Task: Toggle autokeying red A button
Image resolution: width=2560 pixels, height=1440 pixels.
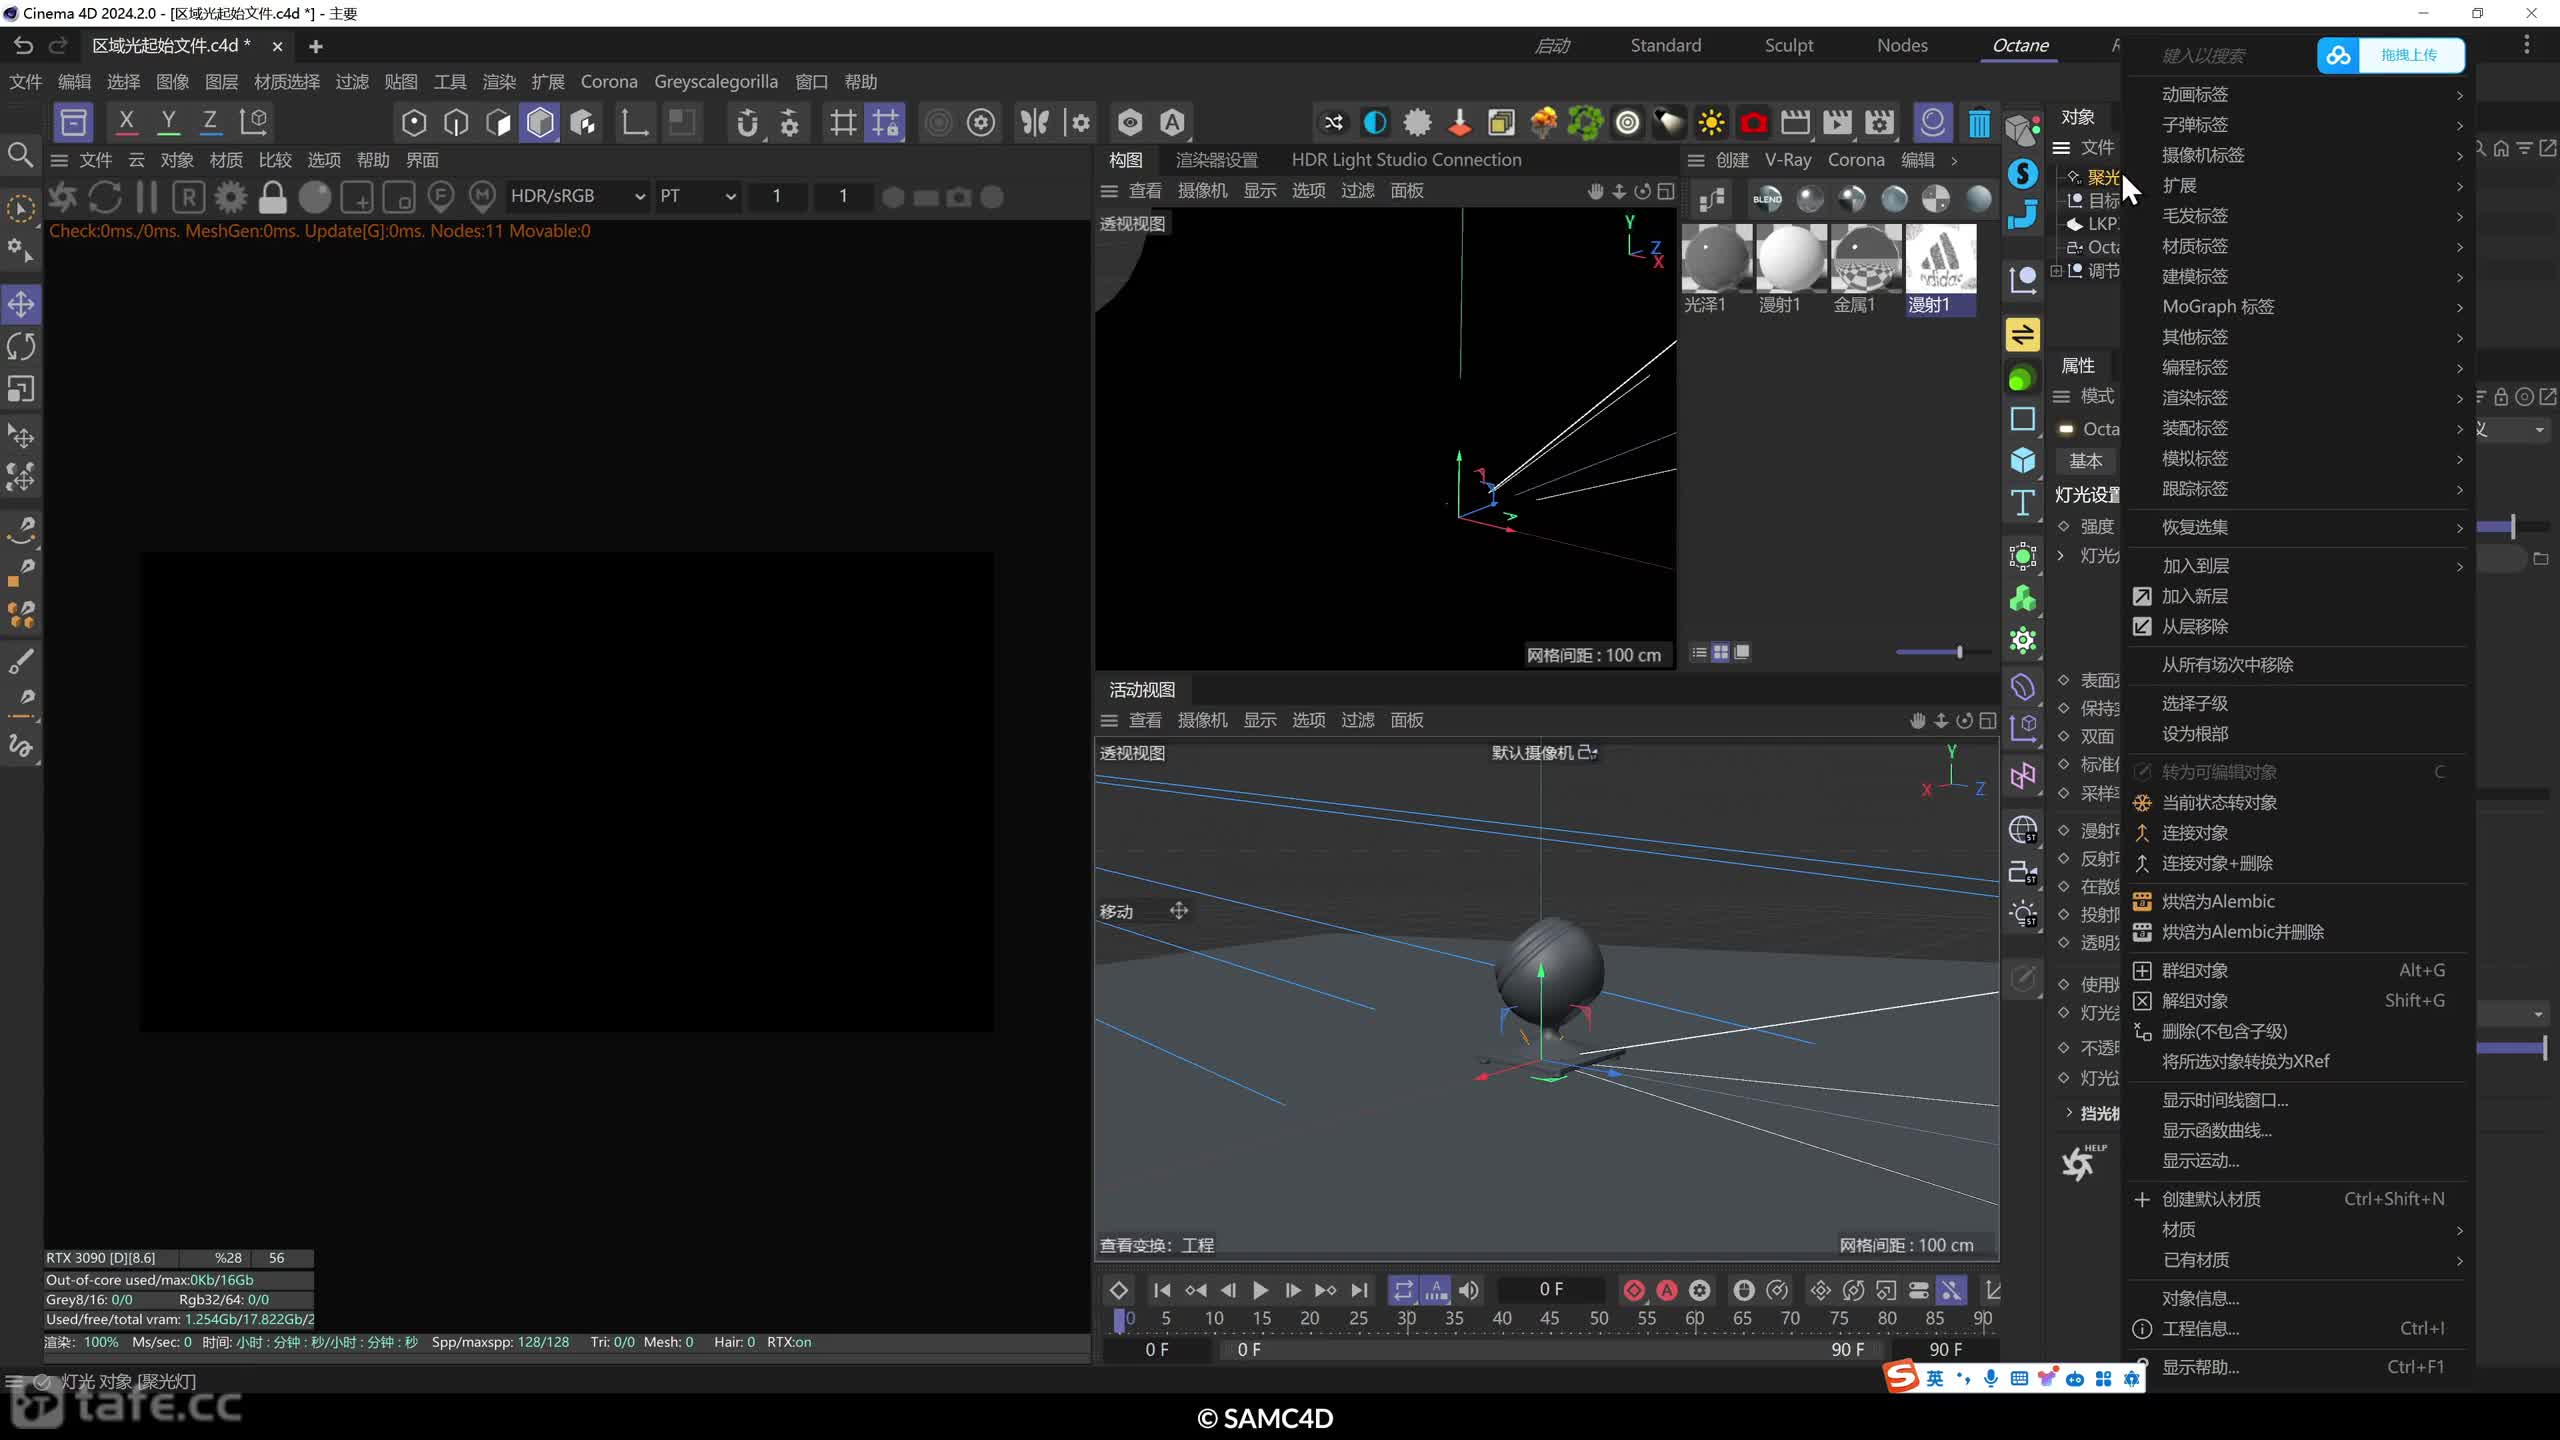Action: pyautogui.click(x=1666, y=1290)
